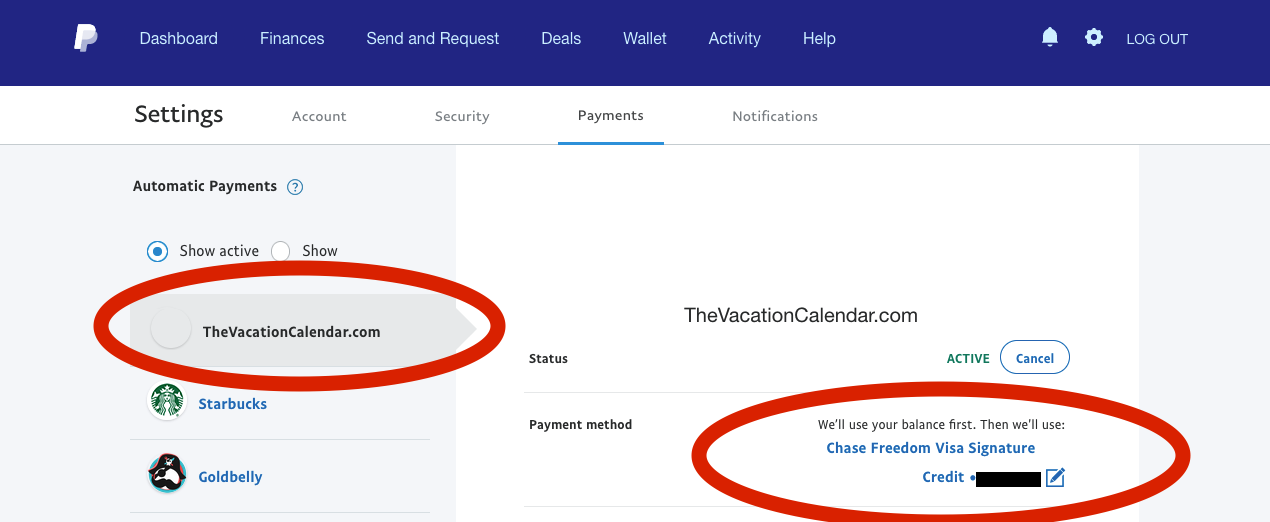Edit payment method with pencil icon
1270x522 pixels.
tap(1055, 477)
